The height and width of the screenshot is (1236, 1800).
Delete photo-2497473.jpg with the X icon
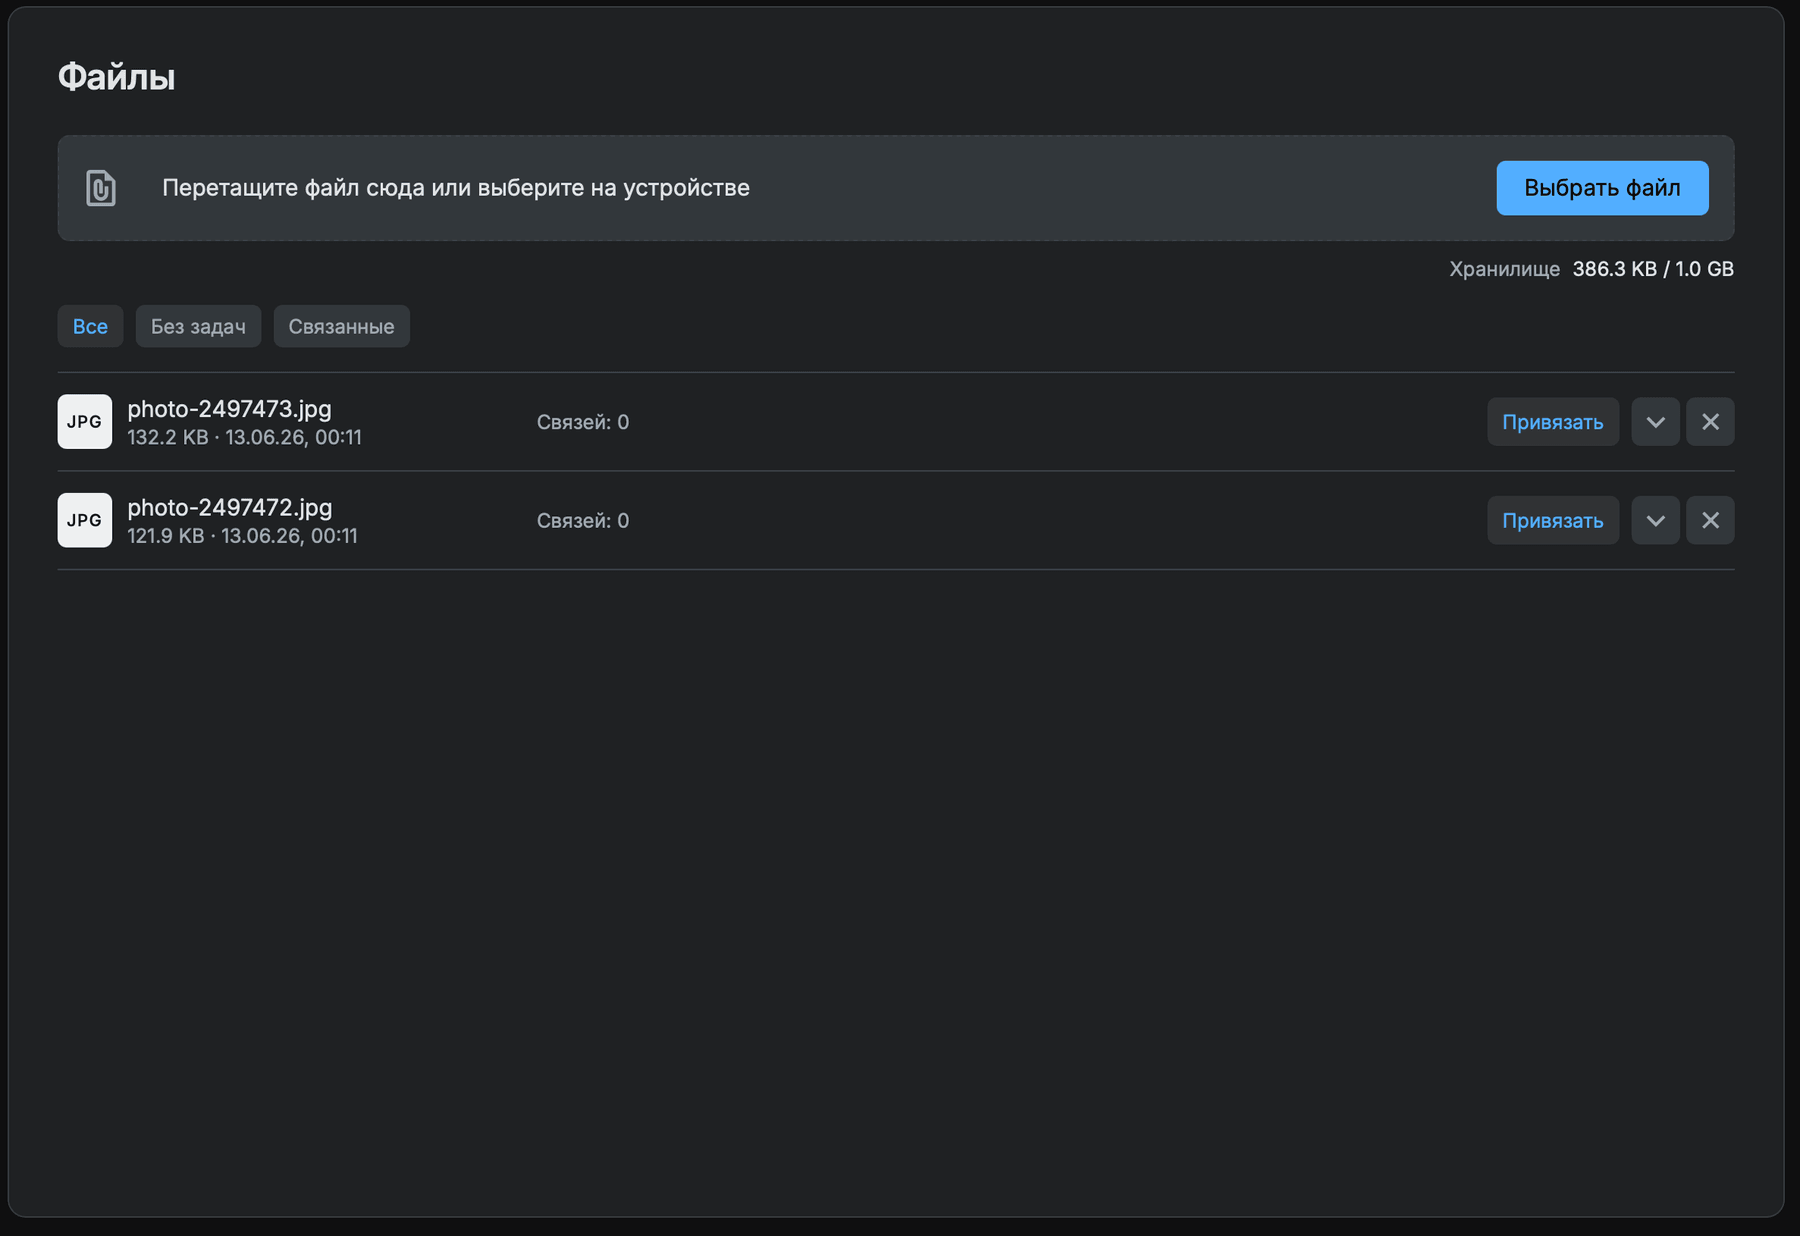coord(1710,422)
